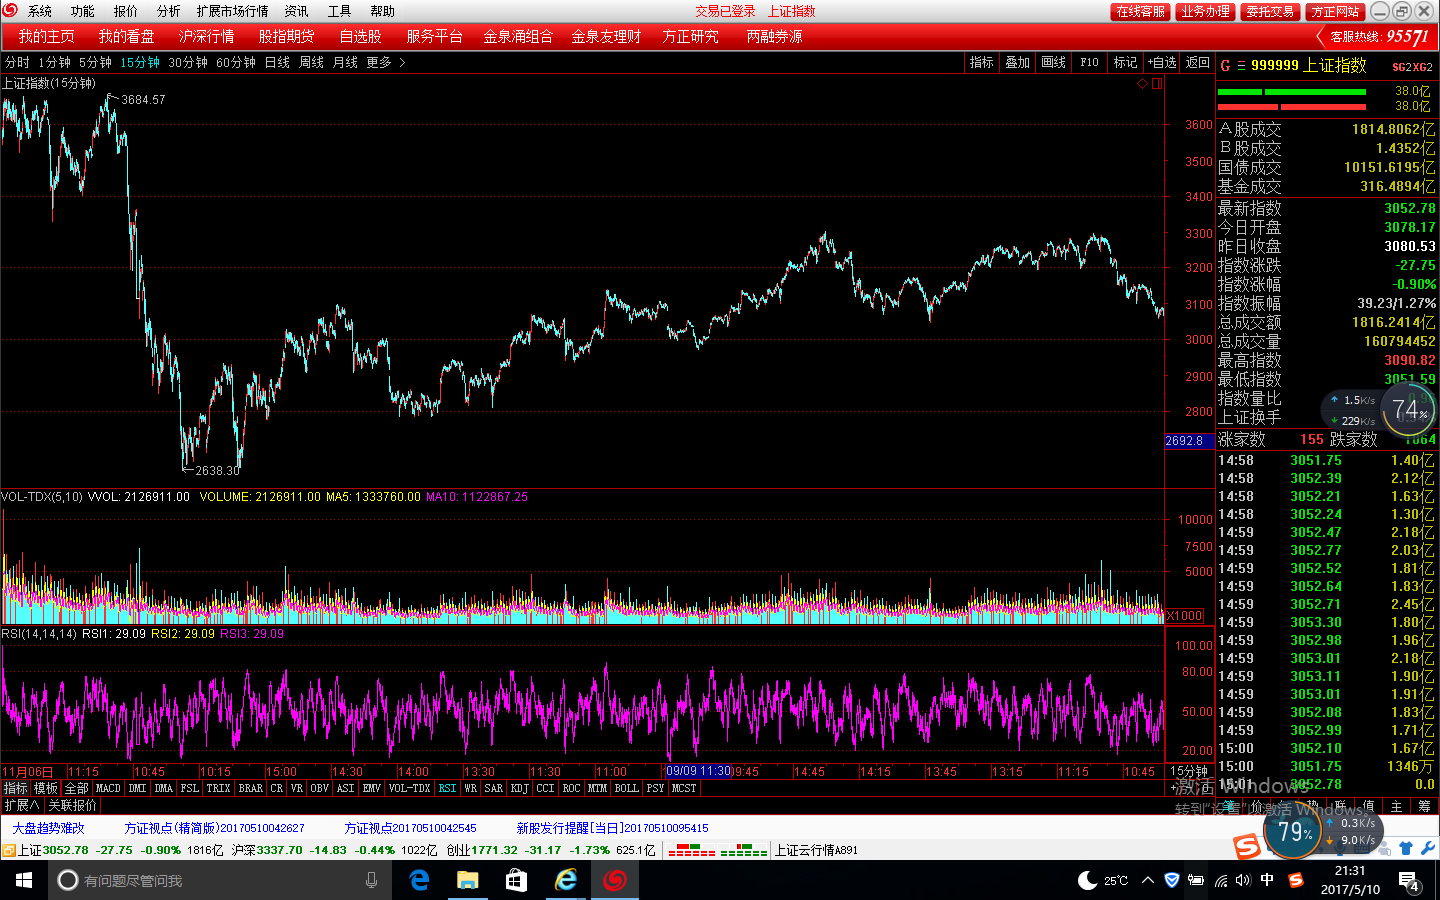This screenshot has height=900, width=1440.
Task: Click the 委托交易 button
Action: 1270,11
